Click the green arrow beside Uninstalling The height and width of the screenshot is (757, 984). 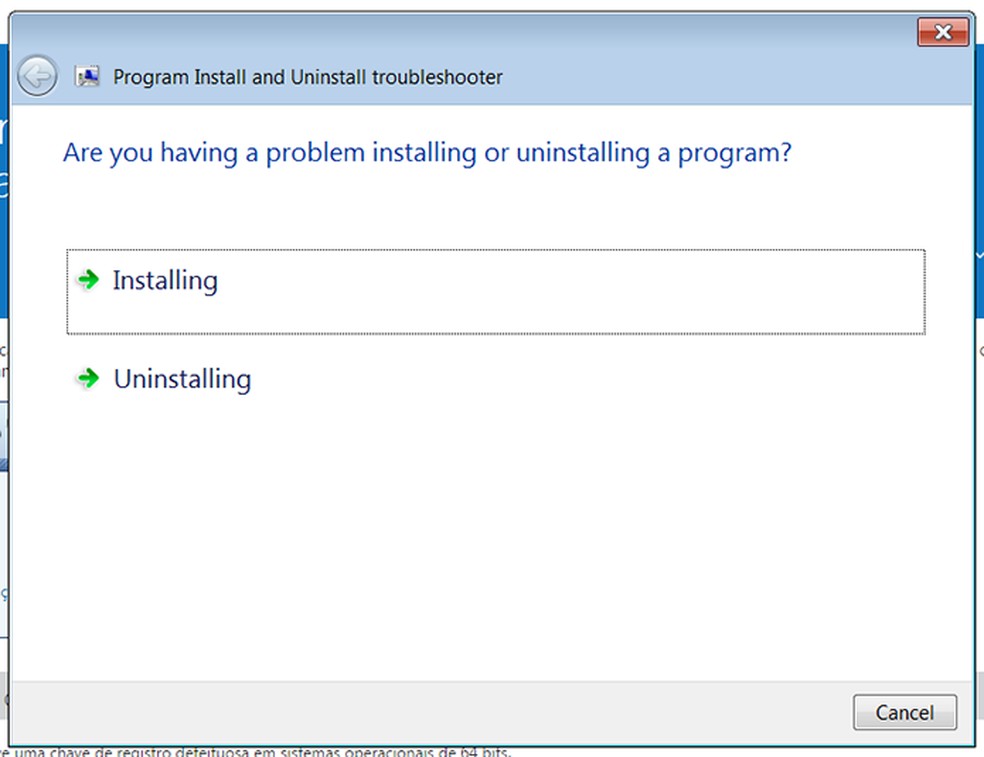(x=89, y=378)
